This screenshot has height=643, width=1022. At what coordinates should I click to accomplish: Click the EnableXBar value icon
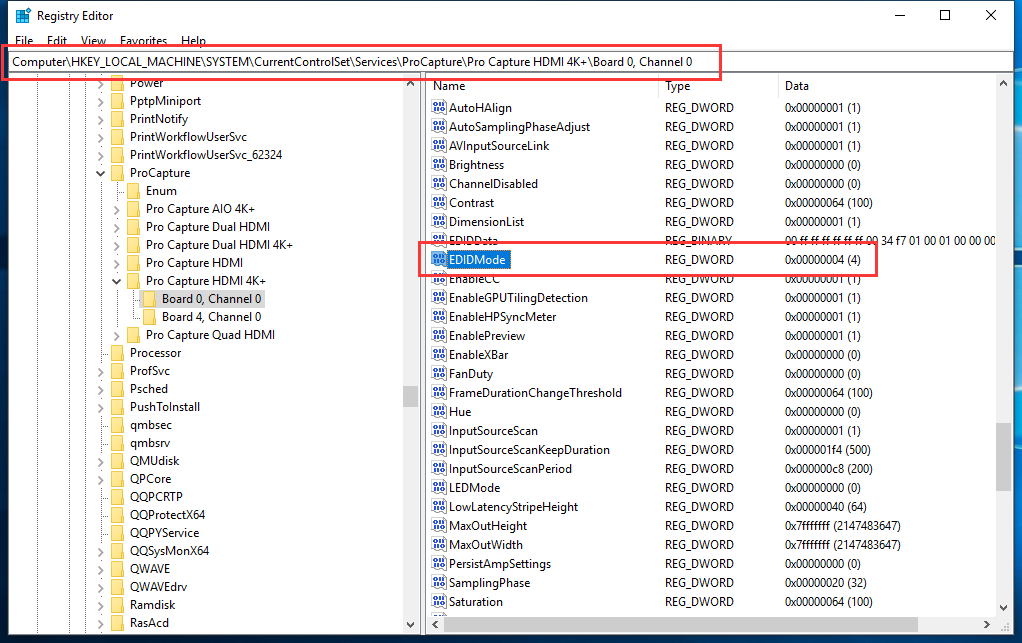(x=439, y=354)
